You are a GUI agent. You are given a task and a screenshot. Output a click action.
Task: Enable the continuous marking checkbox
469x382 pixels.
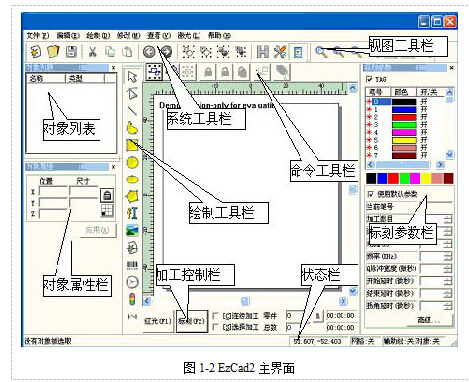pyautogui.click(x=216, y=315)
